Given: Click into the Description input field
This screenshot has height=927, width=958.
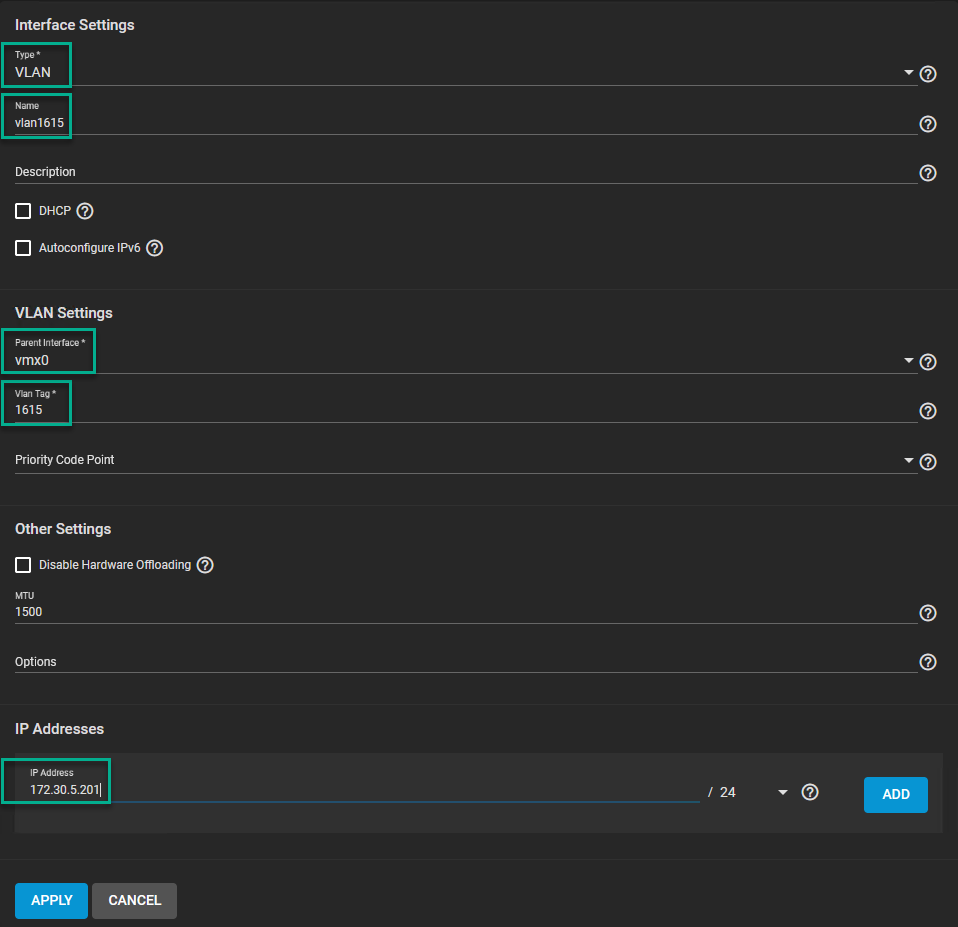Looking at the screenshot, I should (460, 172).
